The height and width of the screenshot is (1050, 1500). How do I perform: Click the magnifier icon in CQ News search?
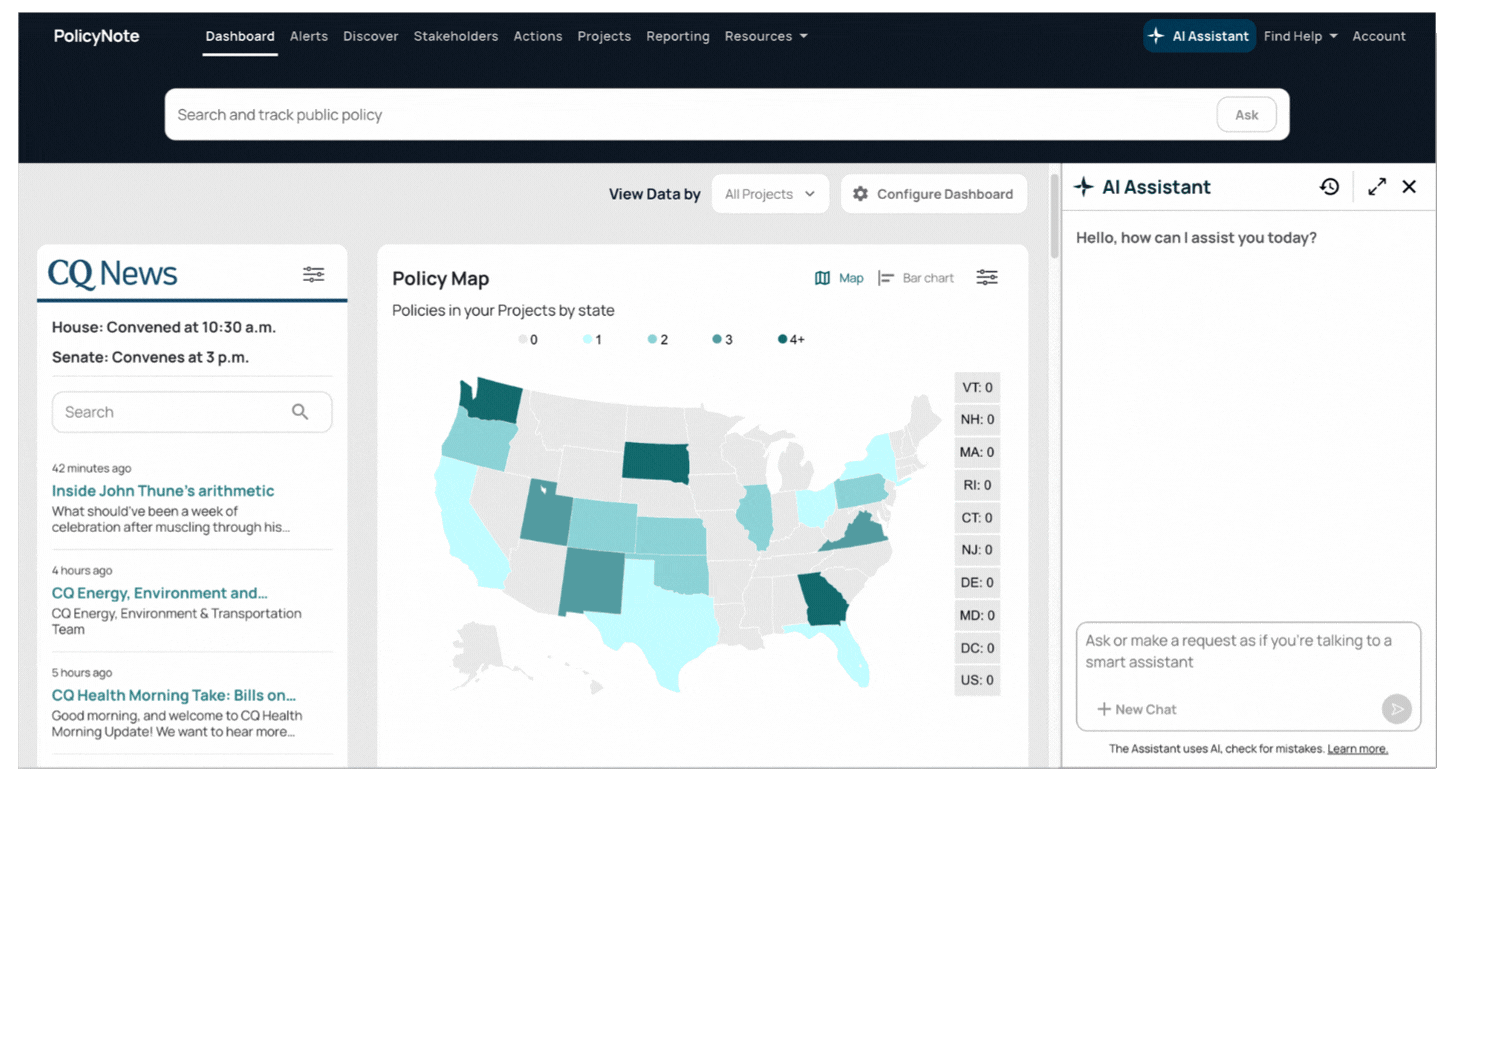300,412
